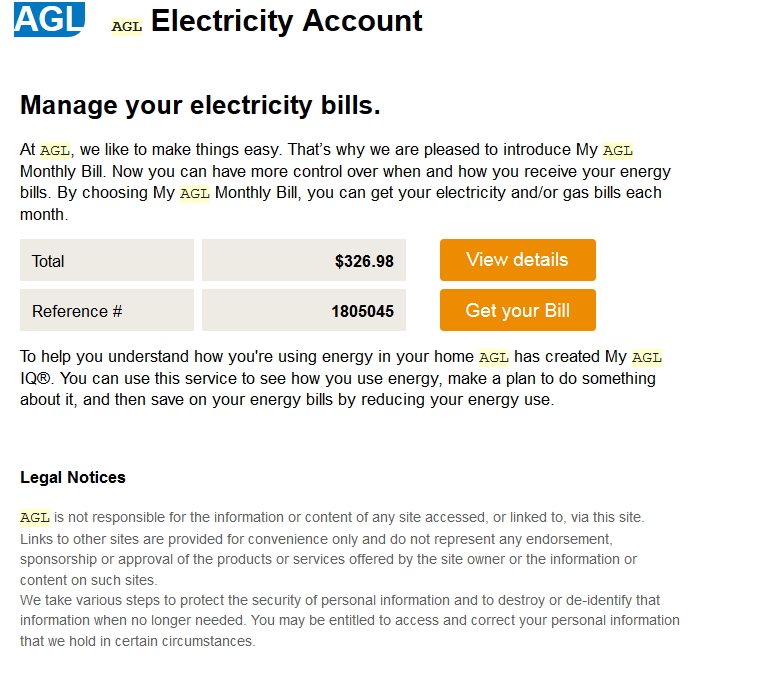Click the 'IQ®' text
The height and width of the screenshot is (687, 768).
click(x=36, y=380)
